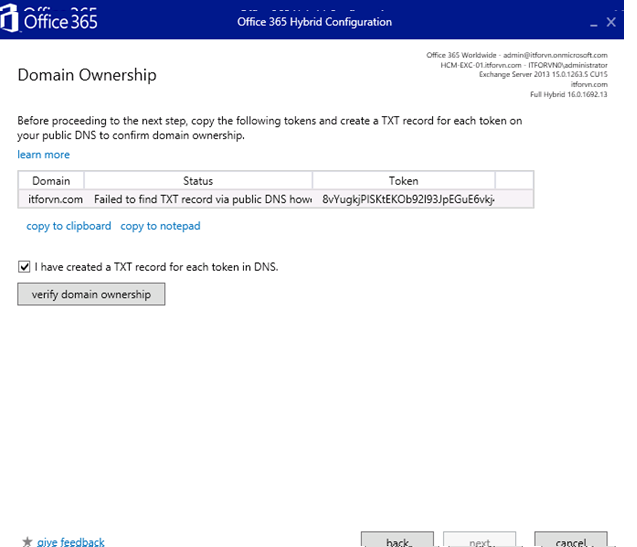Viewport: 637px width, 547px height.
Task: Select the Failed to find TXT record status cell
Action: point(198,199)
